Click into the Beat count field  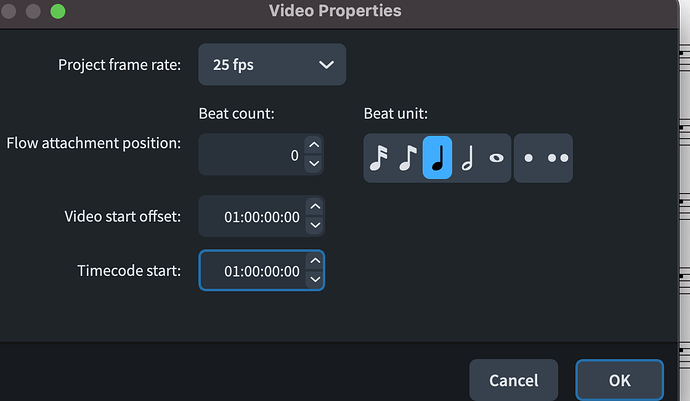[x=252, y=155]
